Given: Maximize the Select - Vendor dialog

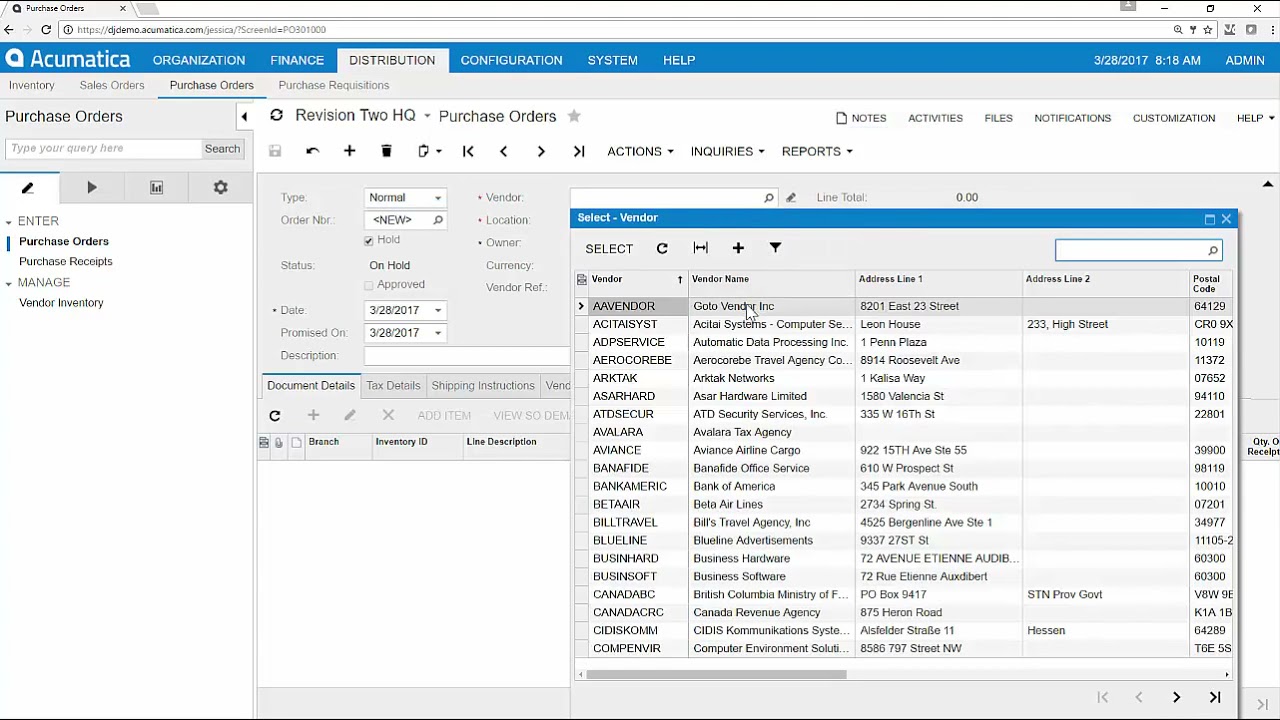Looking at the screenshot, I should [1210, 219].
